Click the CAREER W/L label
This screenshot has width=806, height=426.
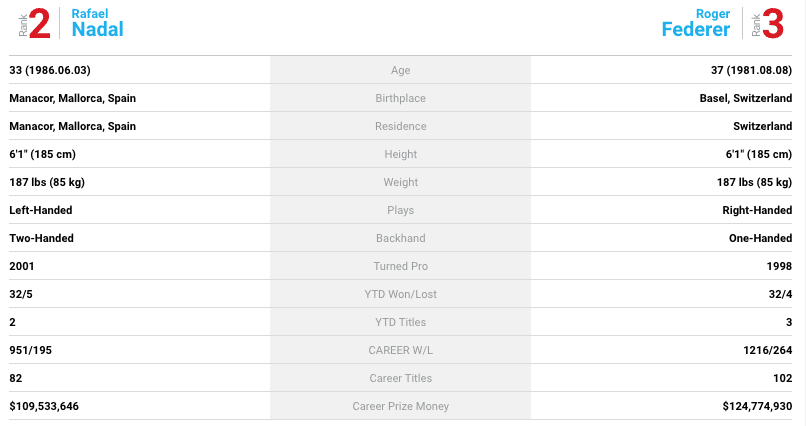[x=400, y=350]
